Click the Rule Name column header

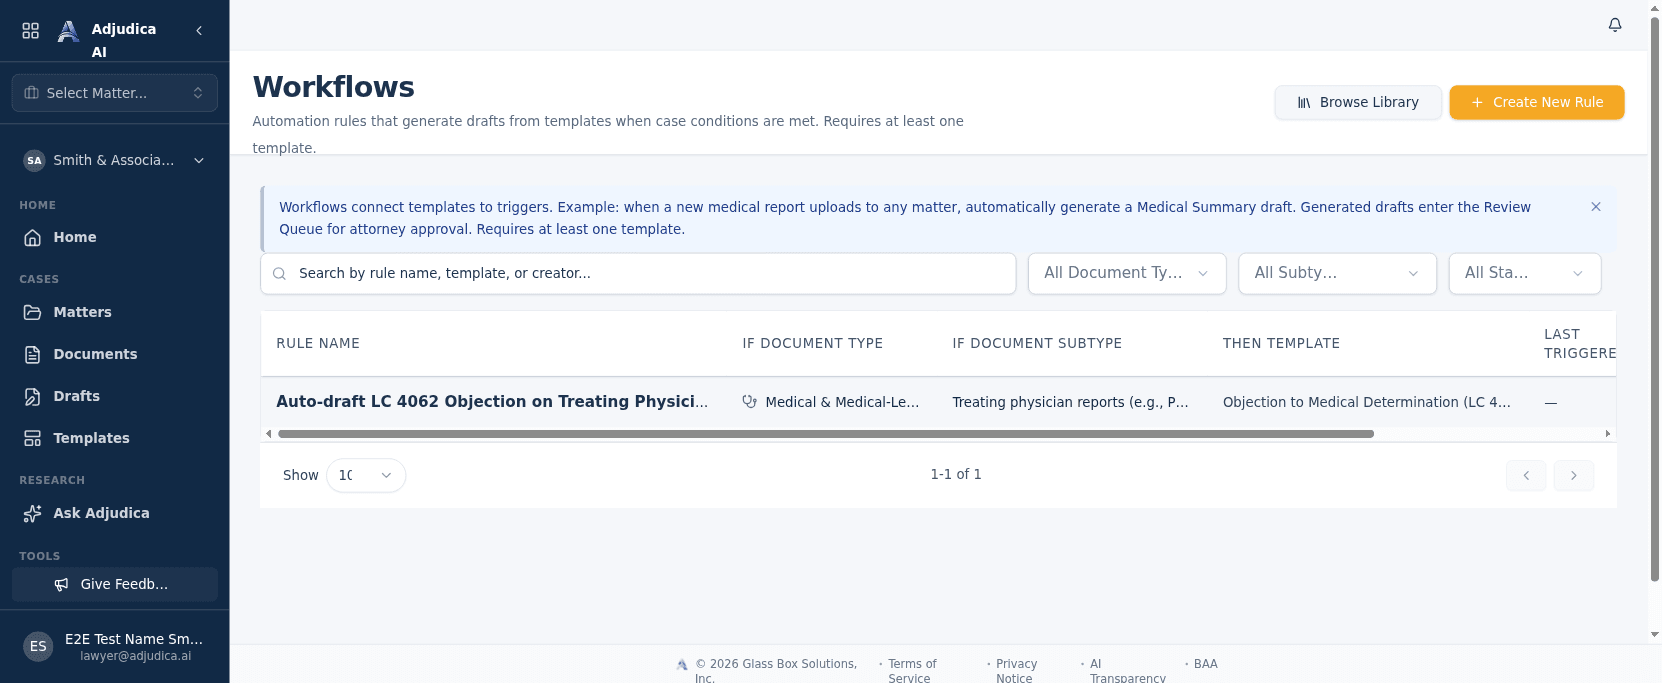pos(318,343)
